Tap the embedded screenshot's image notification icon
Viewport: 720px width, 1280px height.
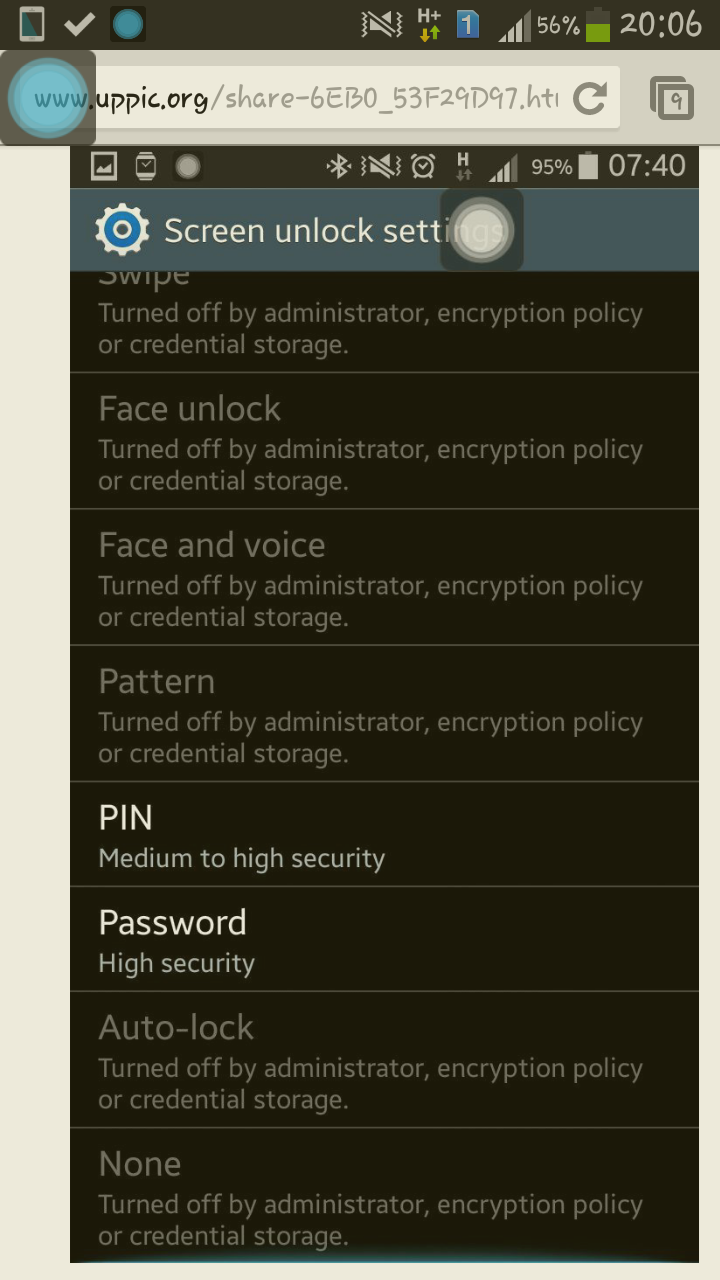pos(104,166)
